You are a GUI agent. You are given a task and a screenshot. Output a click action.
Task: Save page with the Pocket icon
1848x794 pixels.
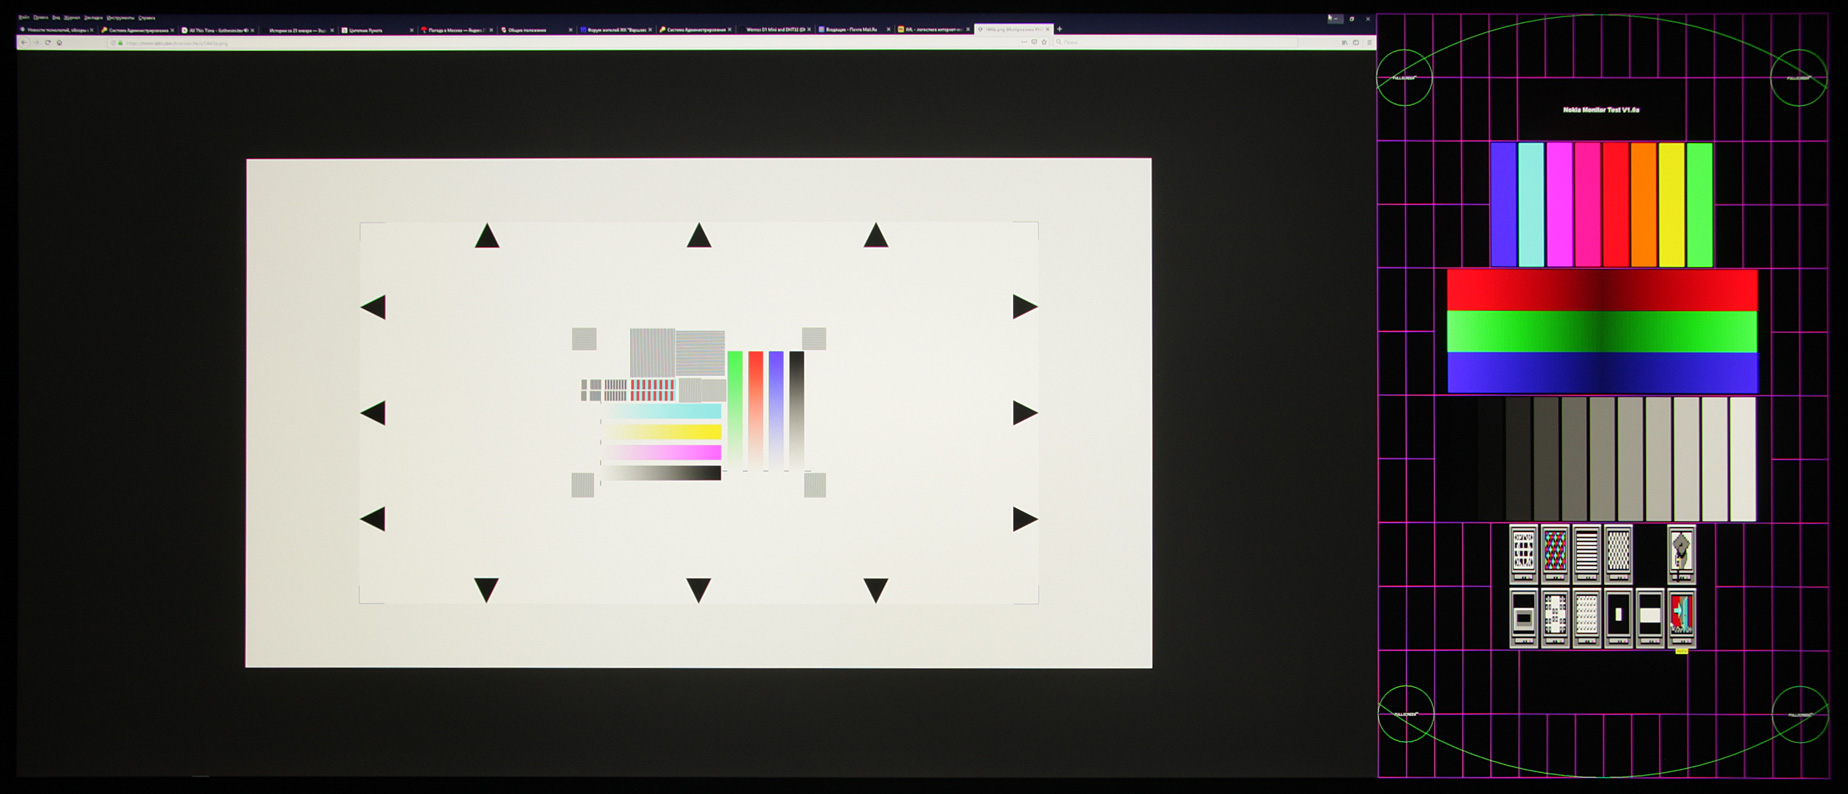1034,42
